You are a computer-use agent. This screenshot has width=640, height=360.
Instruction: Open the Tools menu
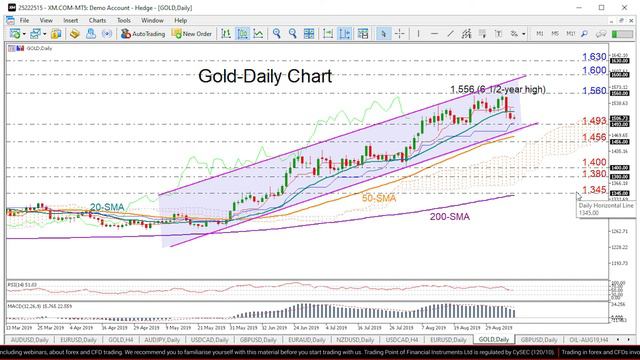click(x=124, y=20)
